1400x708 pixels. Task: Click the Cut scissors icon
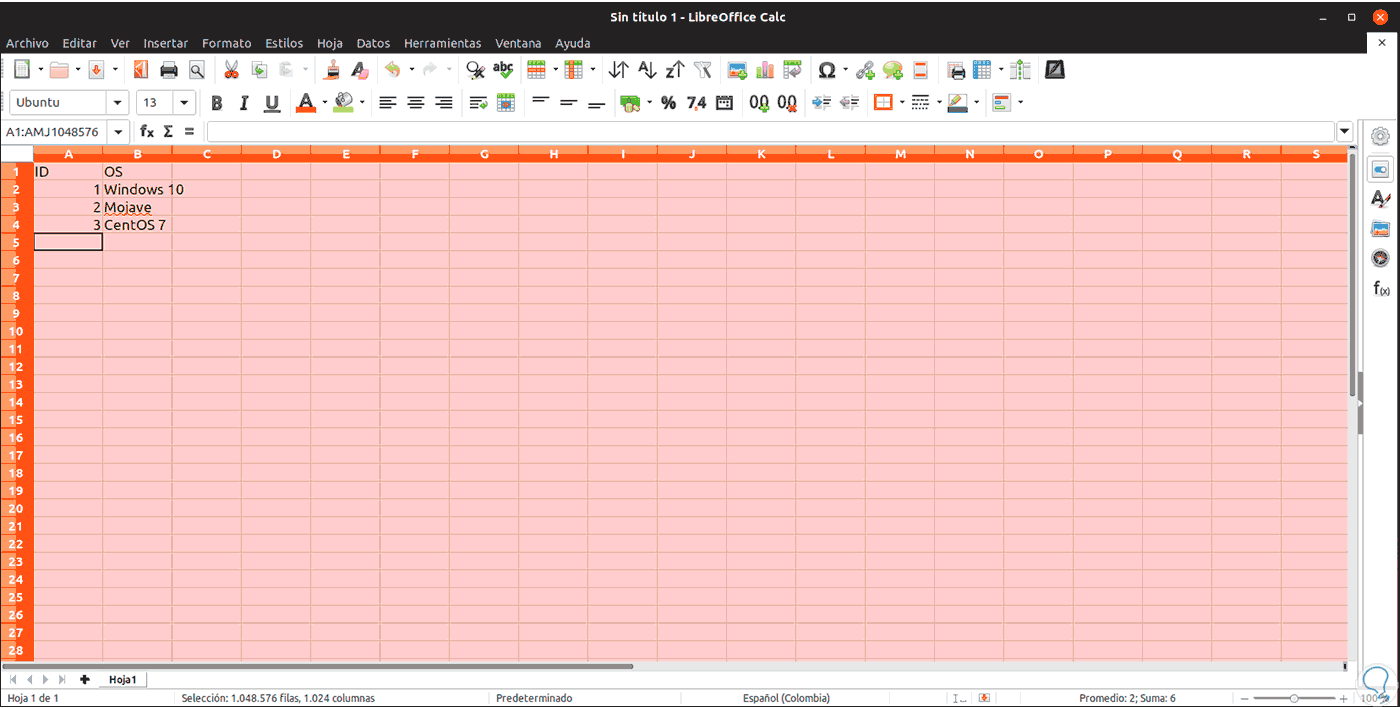pos(231,70)
